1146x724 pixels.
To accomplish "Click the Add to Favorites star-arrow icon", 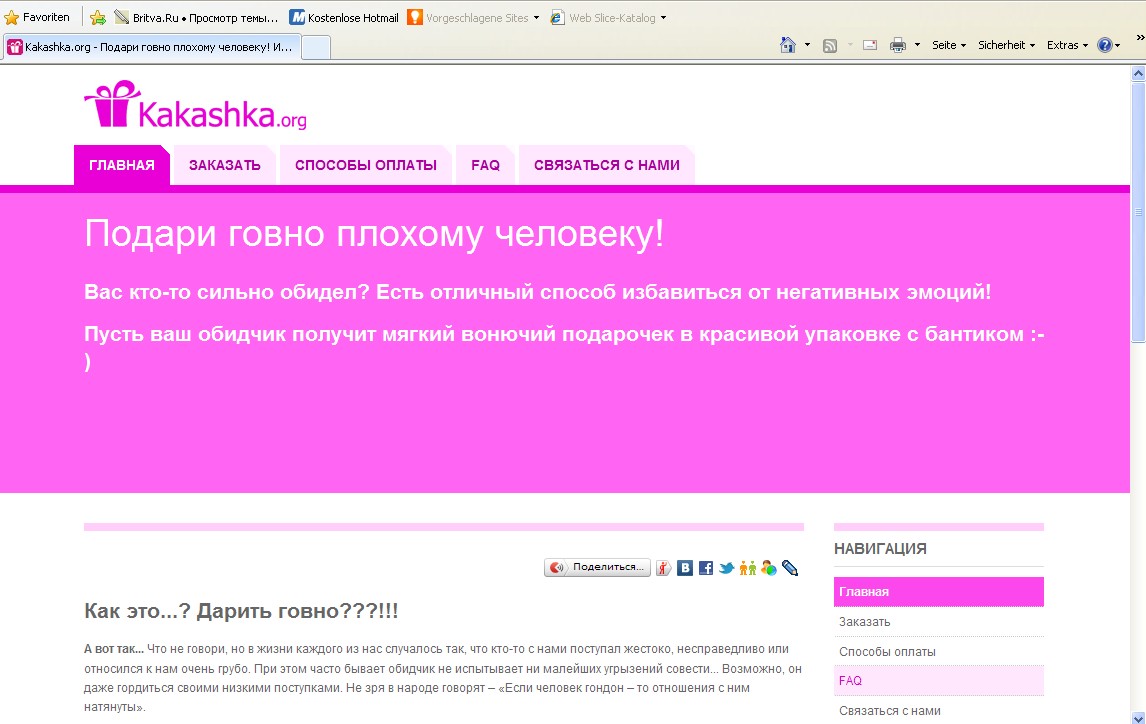I will [98, 18].
